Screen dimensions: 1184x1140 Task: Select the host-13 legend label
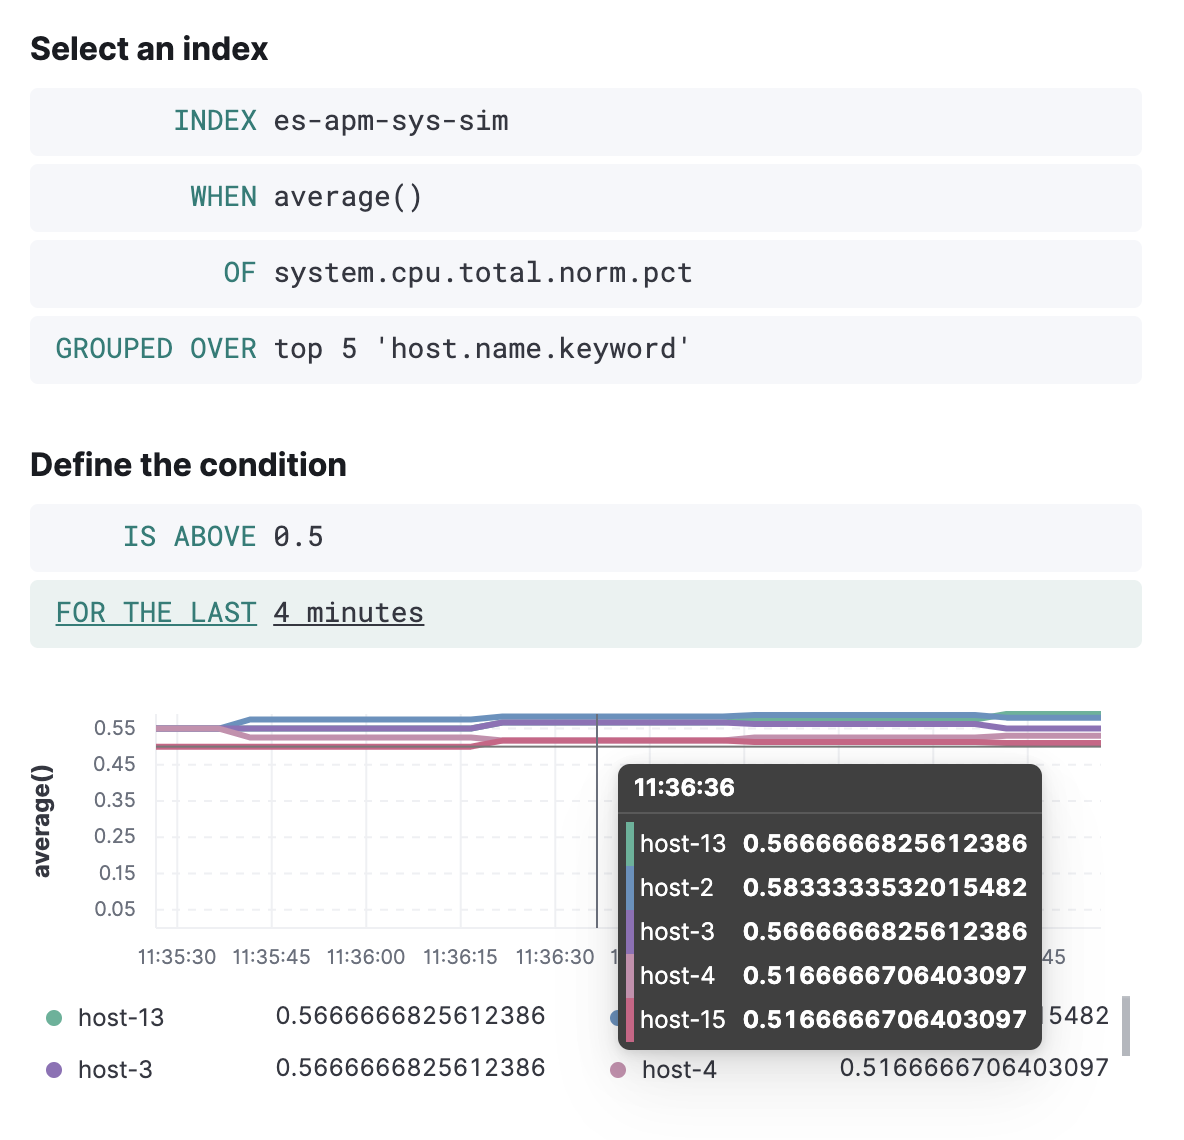coord(120,1017)
